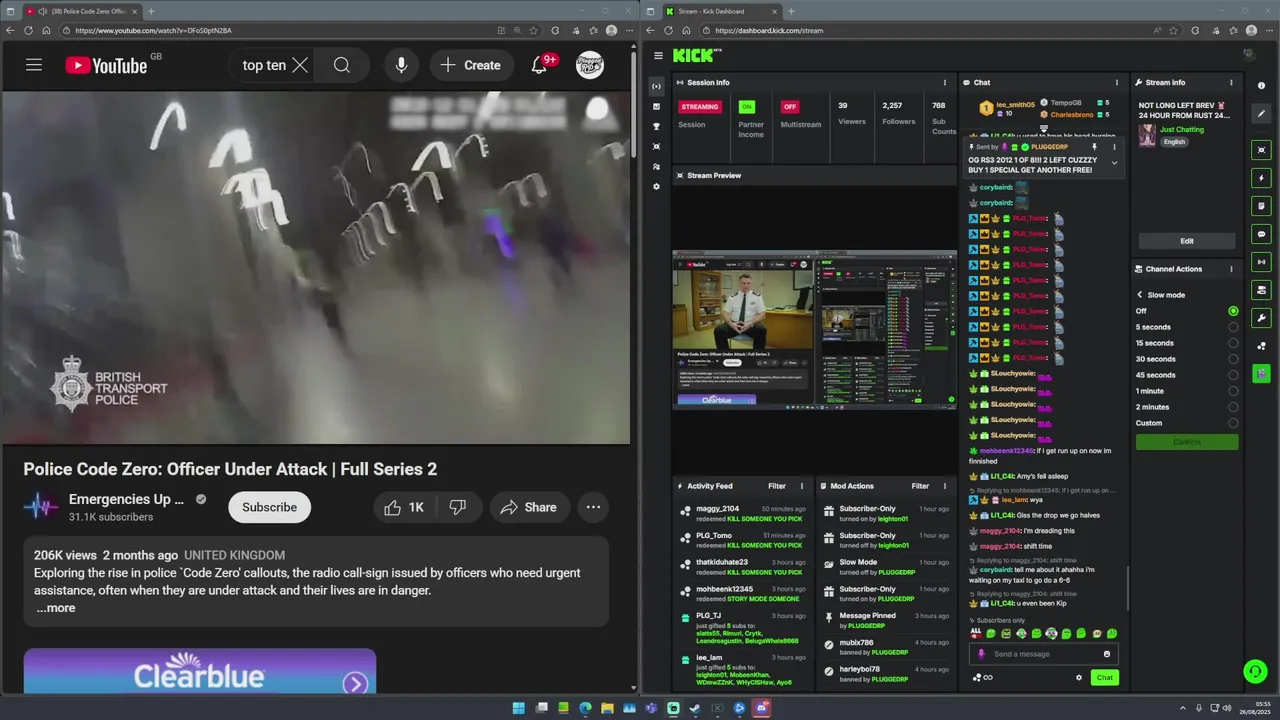Open Kick dashboard hamburger menu

pyautogui.click(x=656, y=56)
